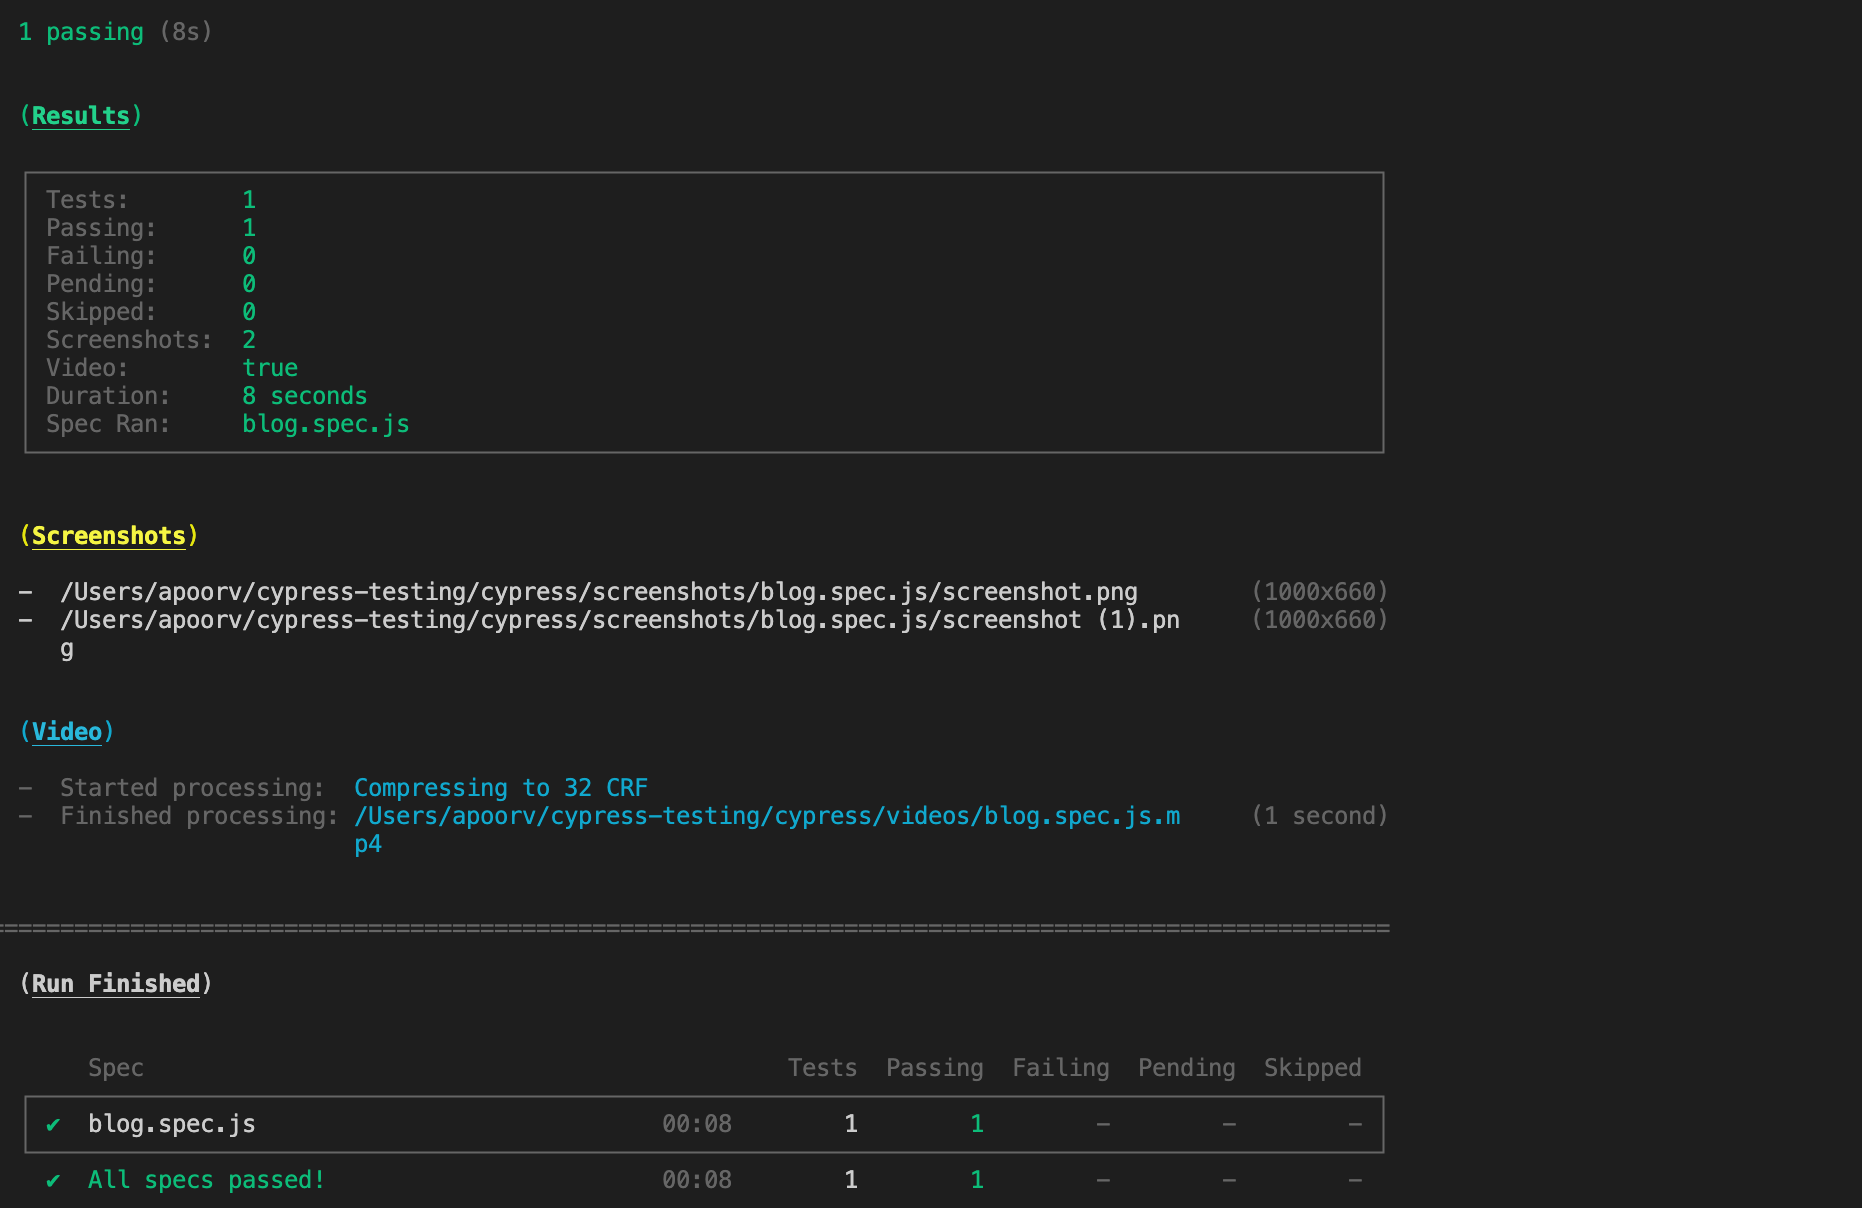Click the Run Finished heading
This screenshot has width=1862, height=1208.
pos(115,984)
